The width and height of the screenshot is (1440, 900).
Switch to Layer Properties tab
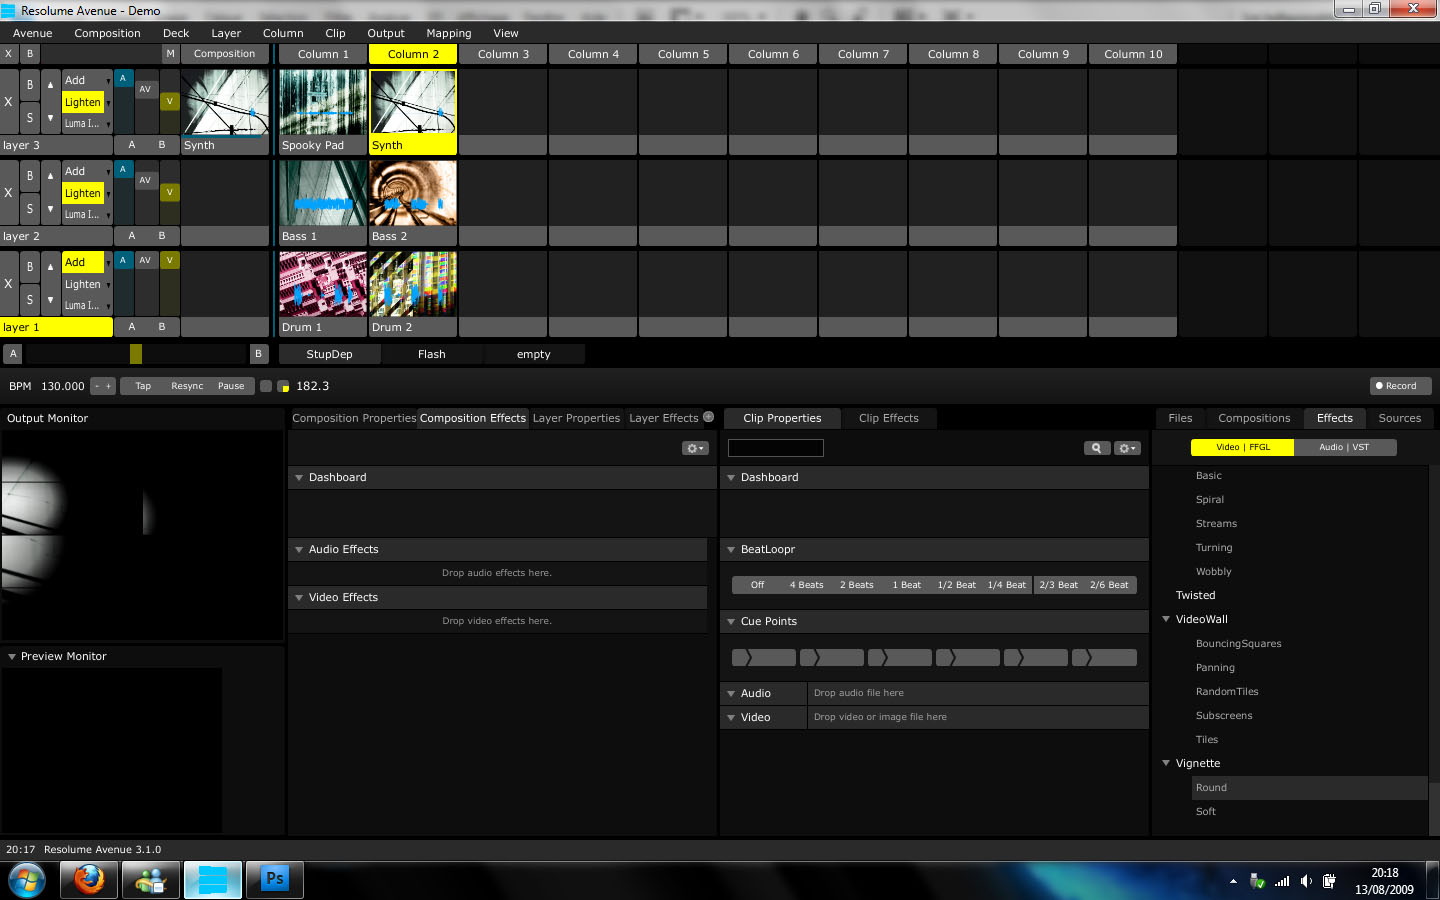click(x=576, y=418)
